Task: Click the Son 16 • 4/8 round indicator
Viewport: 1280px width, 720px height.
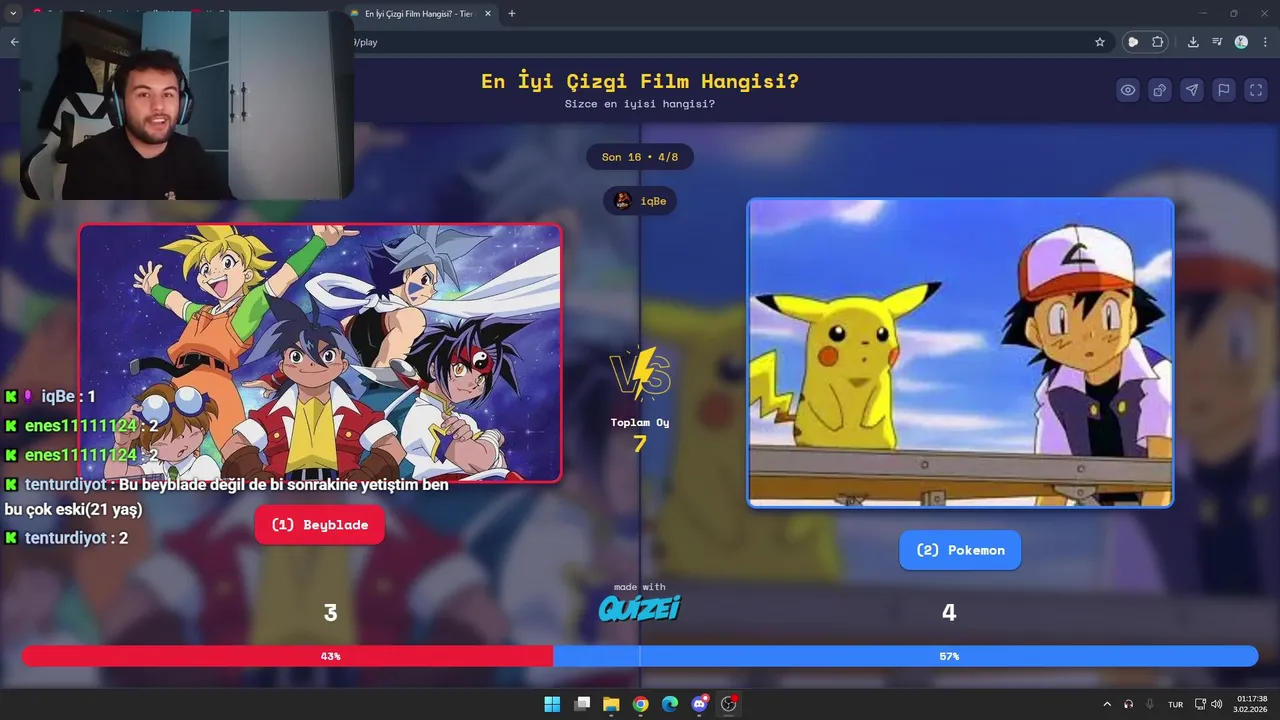Action: pyautogui.click(x=640, y=157)
